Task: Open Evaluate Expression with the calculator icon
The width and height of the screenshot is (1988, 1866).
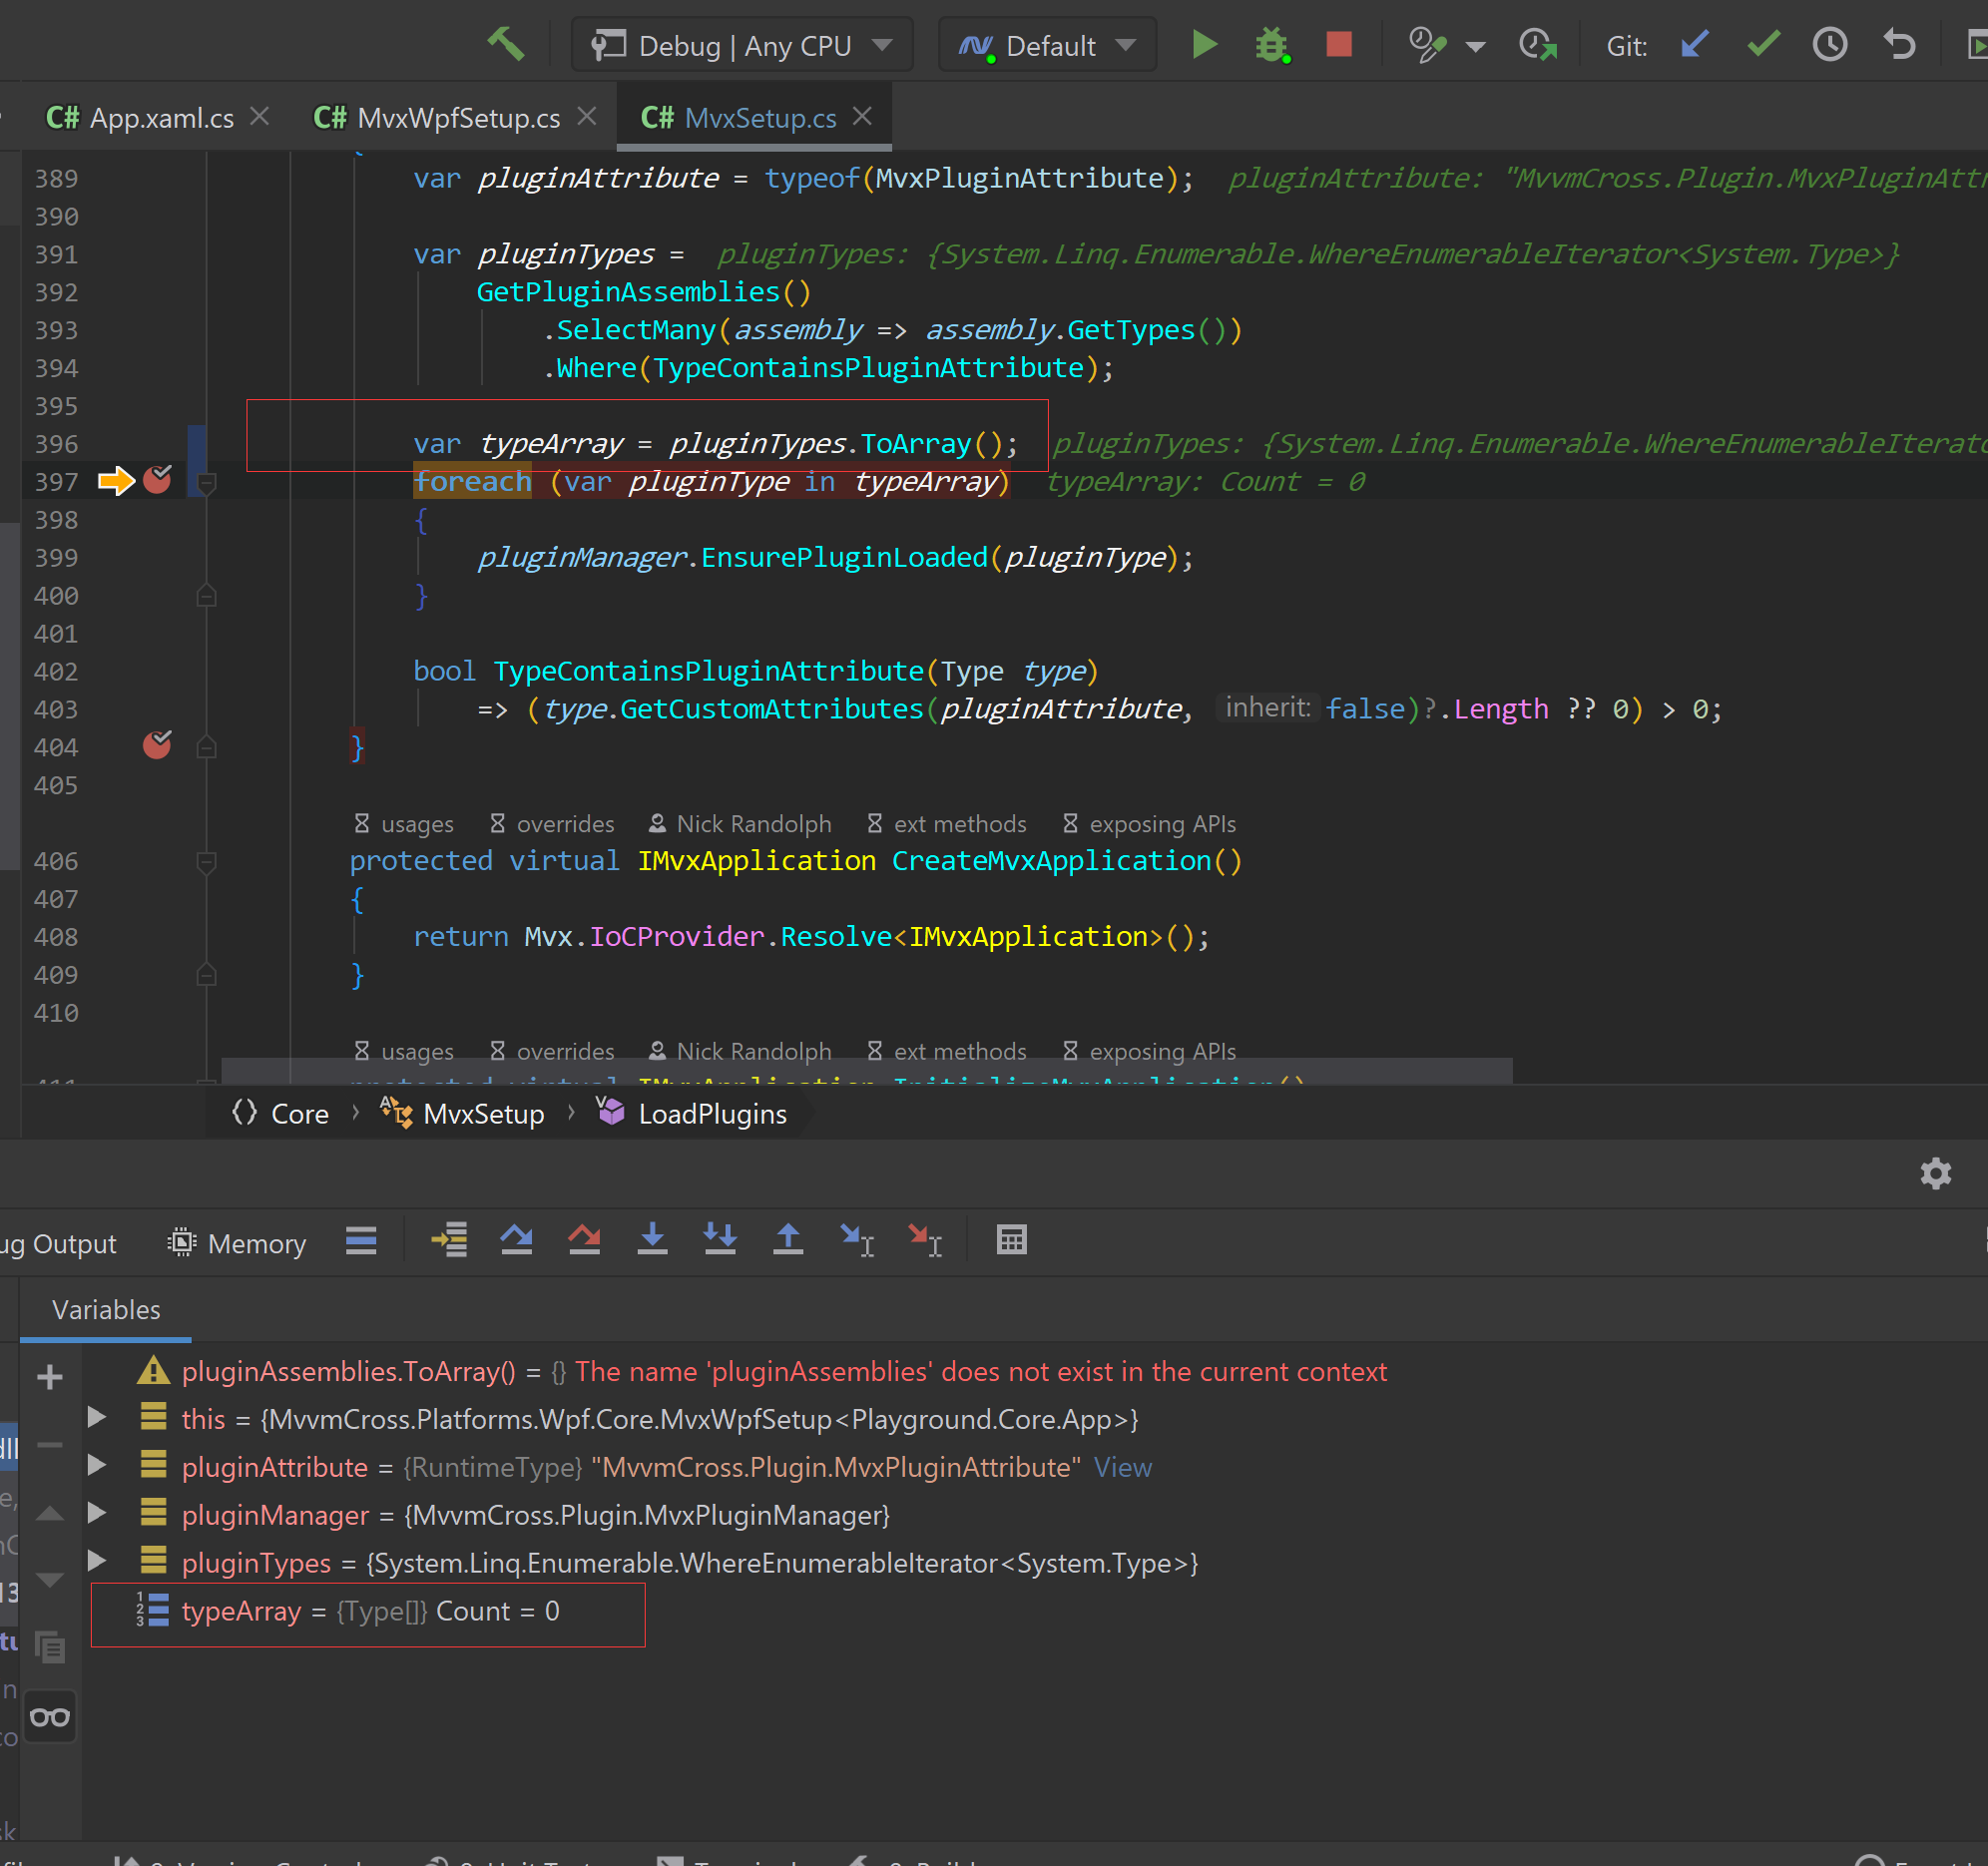Action: tap(1012, 1240)
